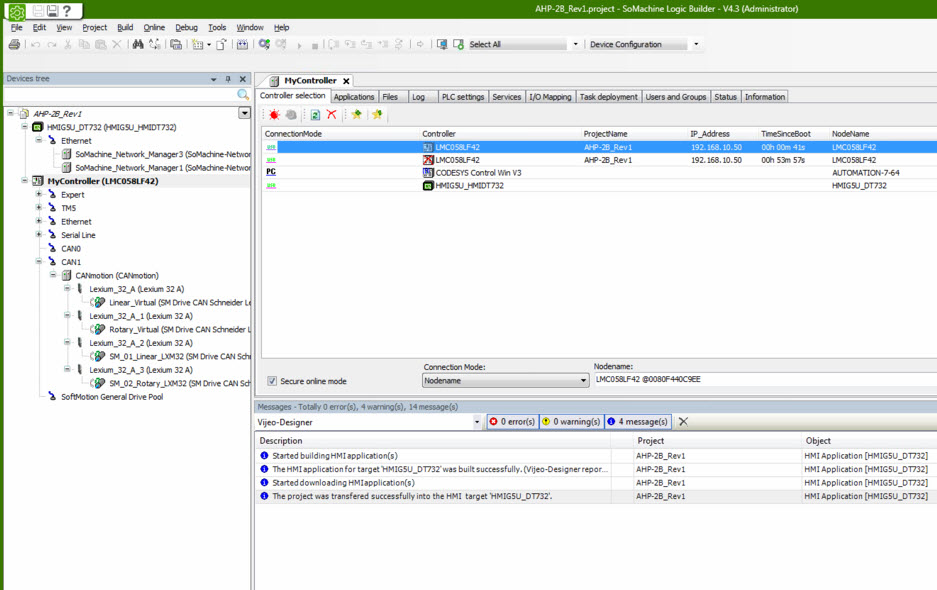The width and height of the screenshot is (937, 590).
Task: Open the Debug menu
Action: click(186, 27)
